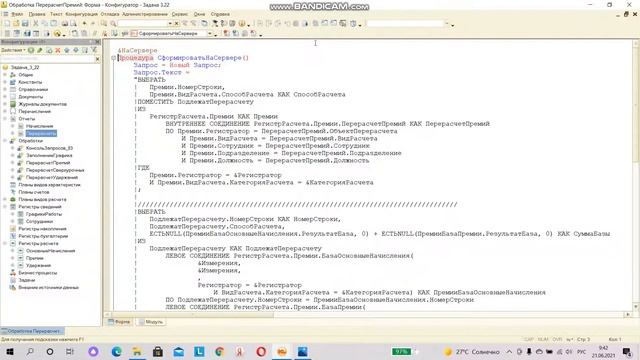Viewport: 640px width, 360px height.
Task: Select the ОсновныеНачисления register item
Action: [x=50, y=251]
